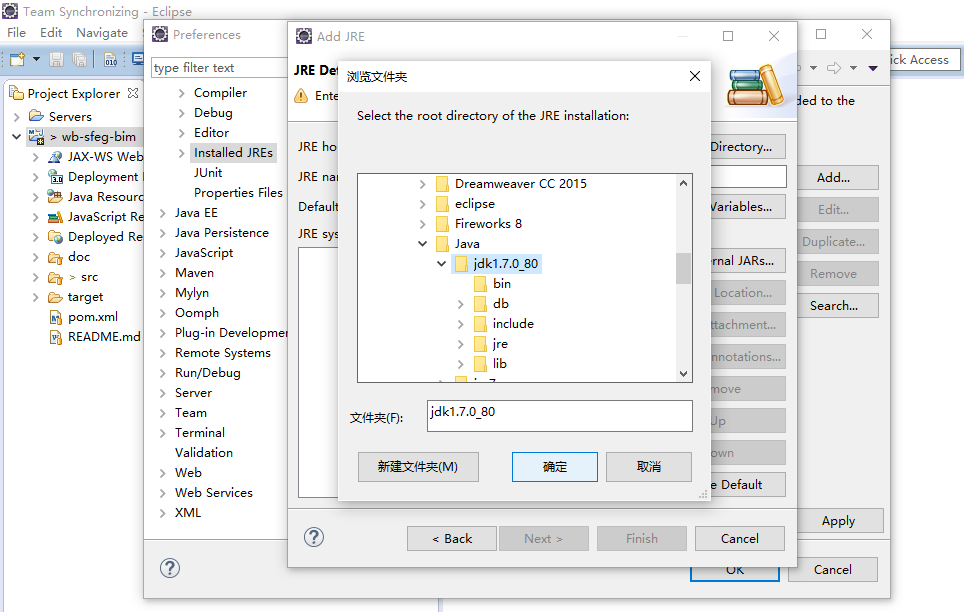Click the 文件夹 folder name input field
This screenshot has height=612, width=964.
(x=559, y=416)
